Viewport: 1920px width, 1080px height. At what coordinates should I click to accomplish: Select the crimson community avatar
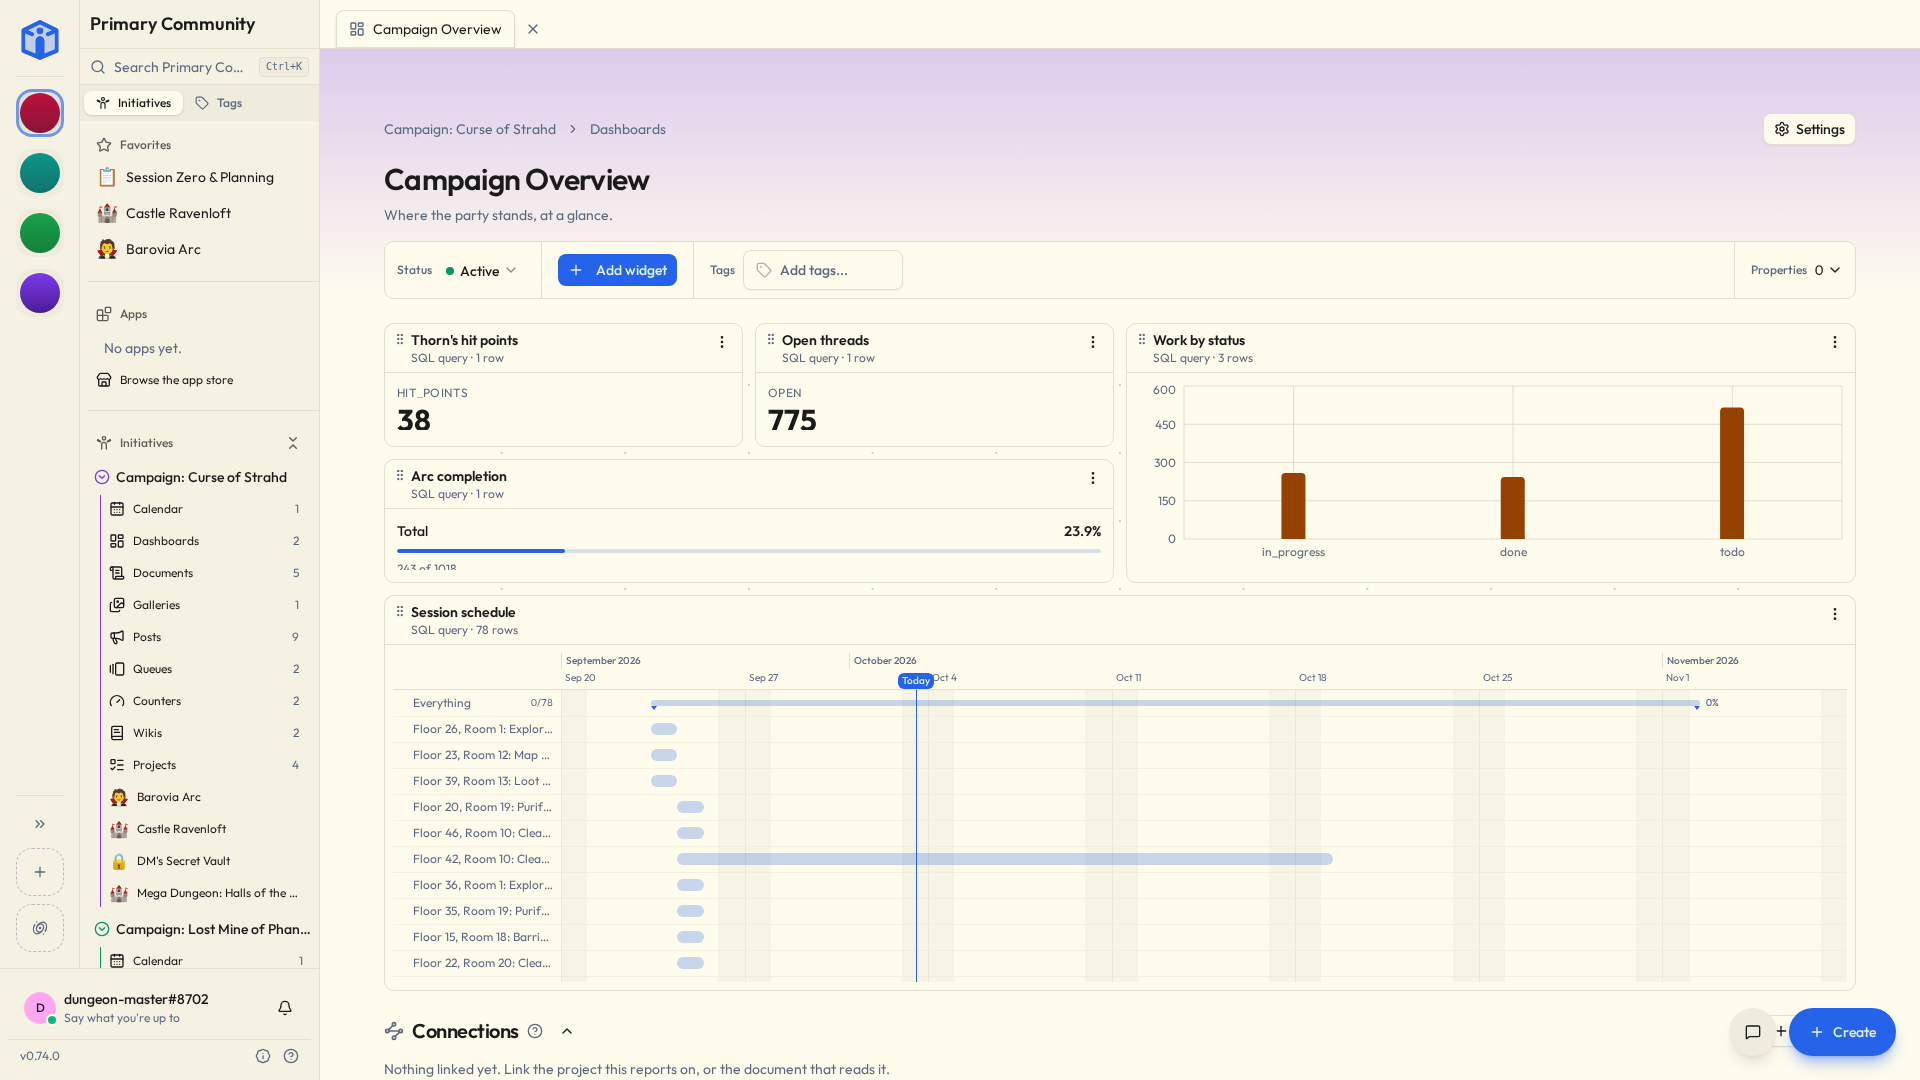40,113
